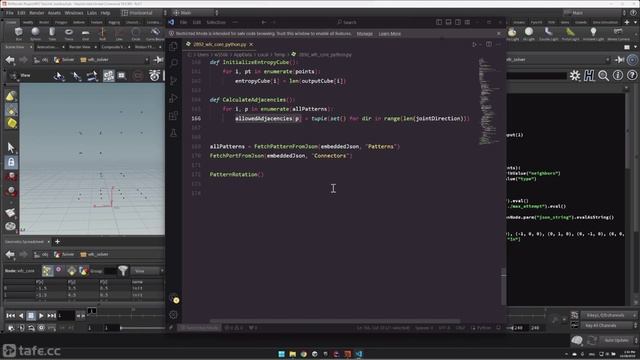
Task: Open the Houdini File menu
Action: coord(9,13)
